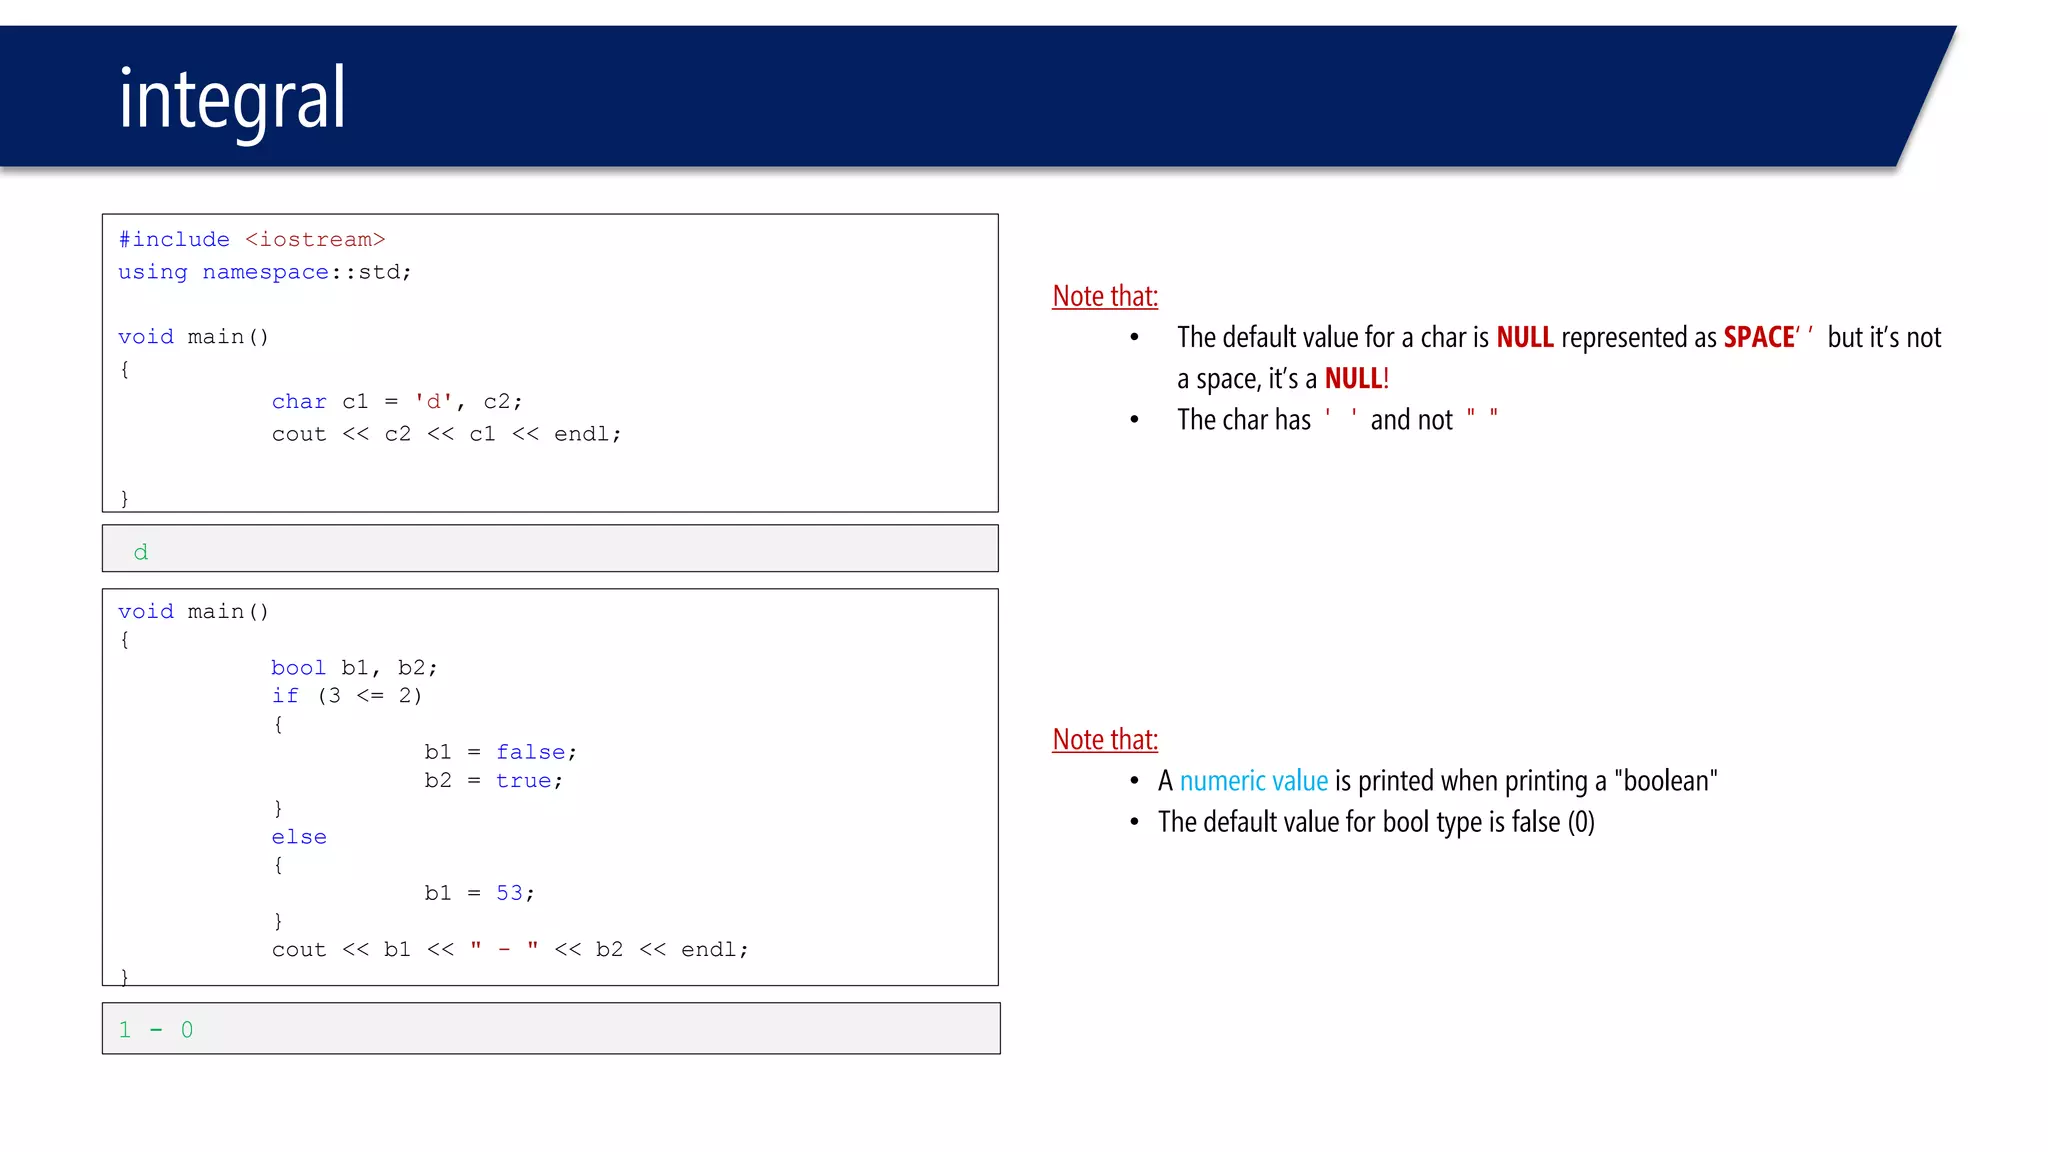Click the 'bool b1, b2;' declaration line

click(x=354, y=667)
